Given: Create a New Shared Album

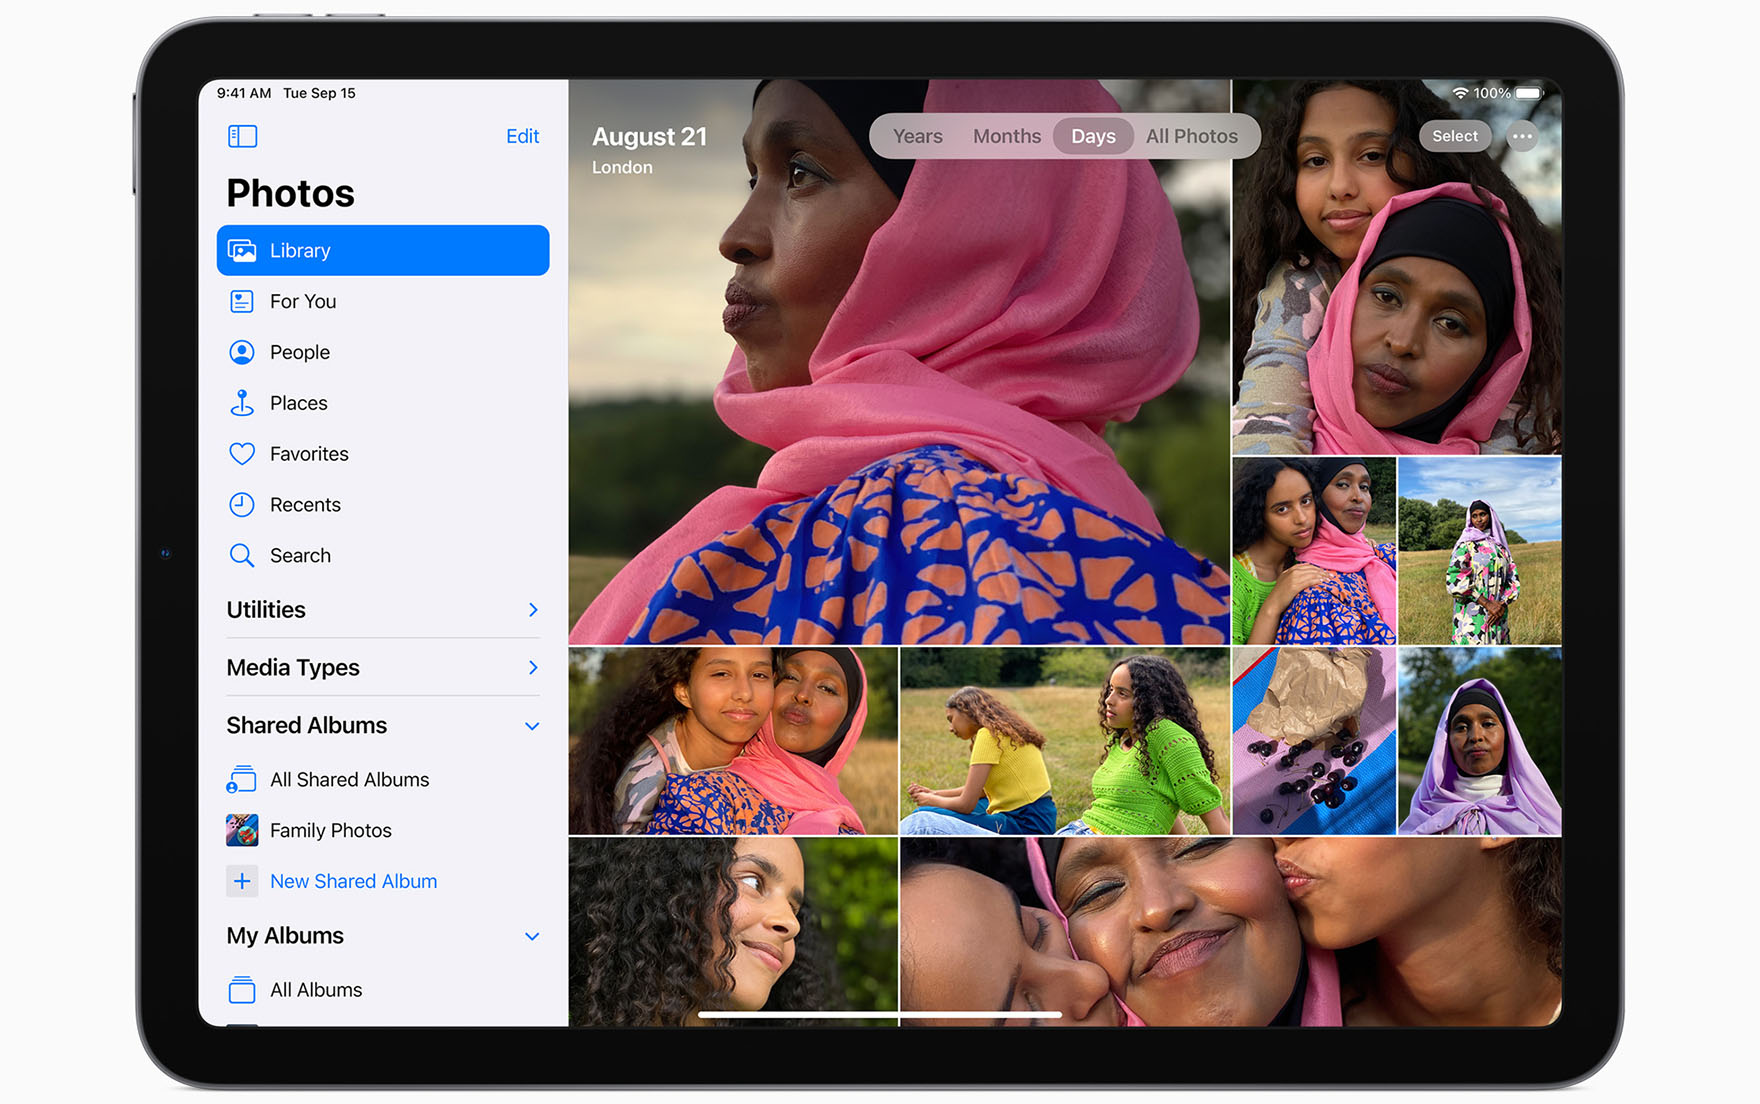Looking at the screenshot, I should click(x=352, y=881).
